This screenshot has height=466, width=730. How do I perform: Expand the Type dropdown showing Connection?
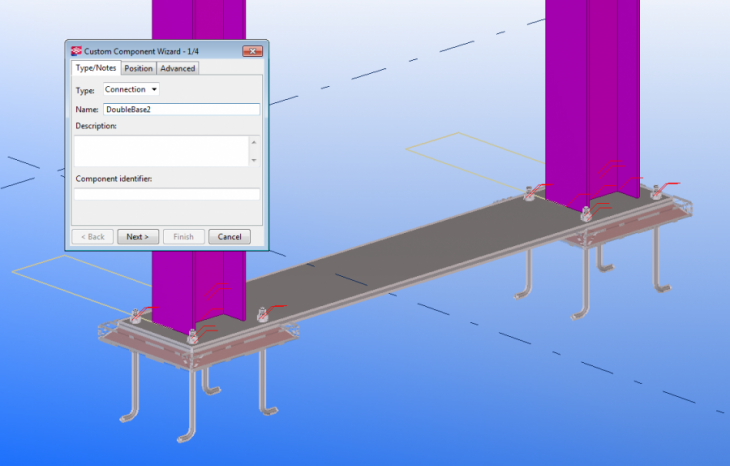(131, 90)
